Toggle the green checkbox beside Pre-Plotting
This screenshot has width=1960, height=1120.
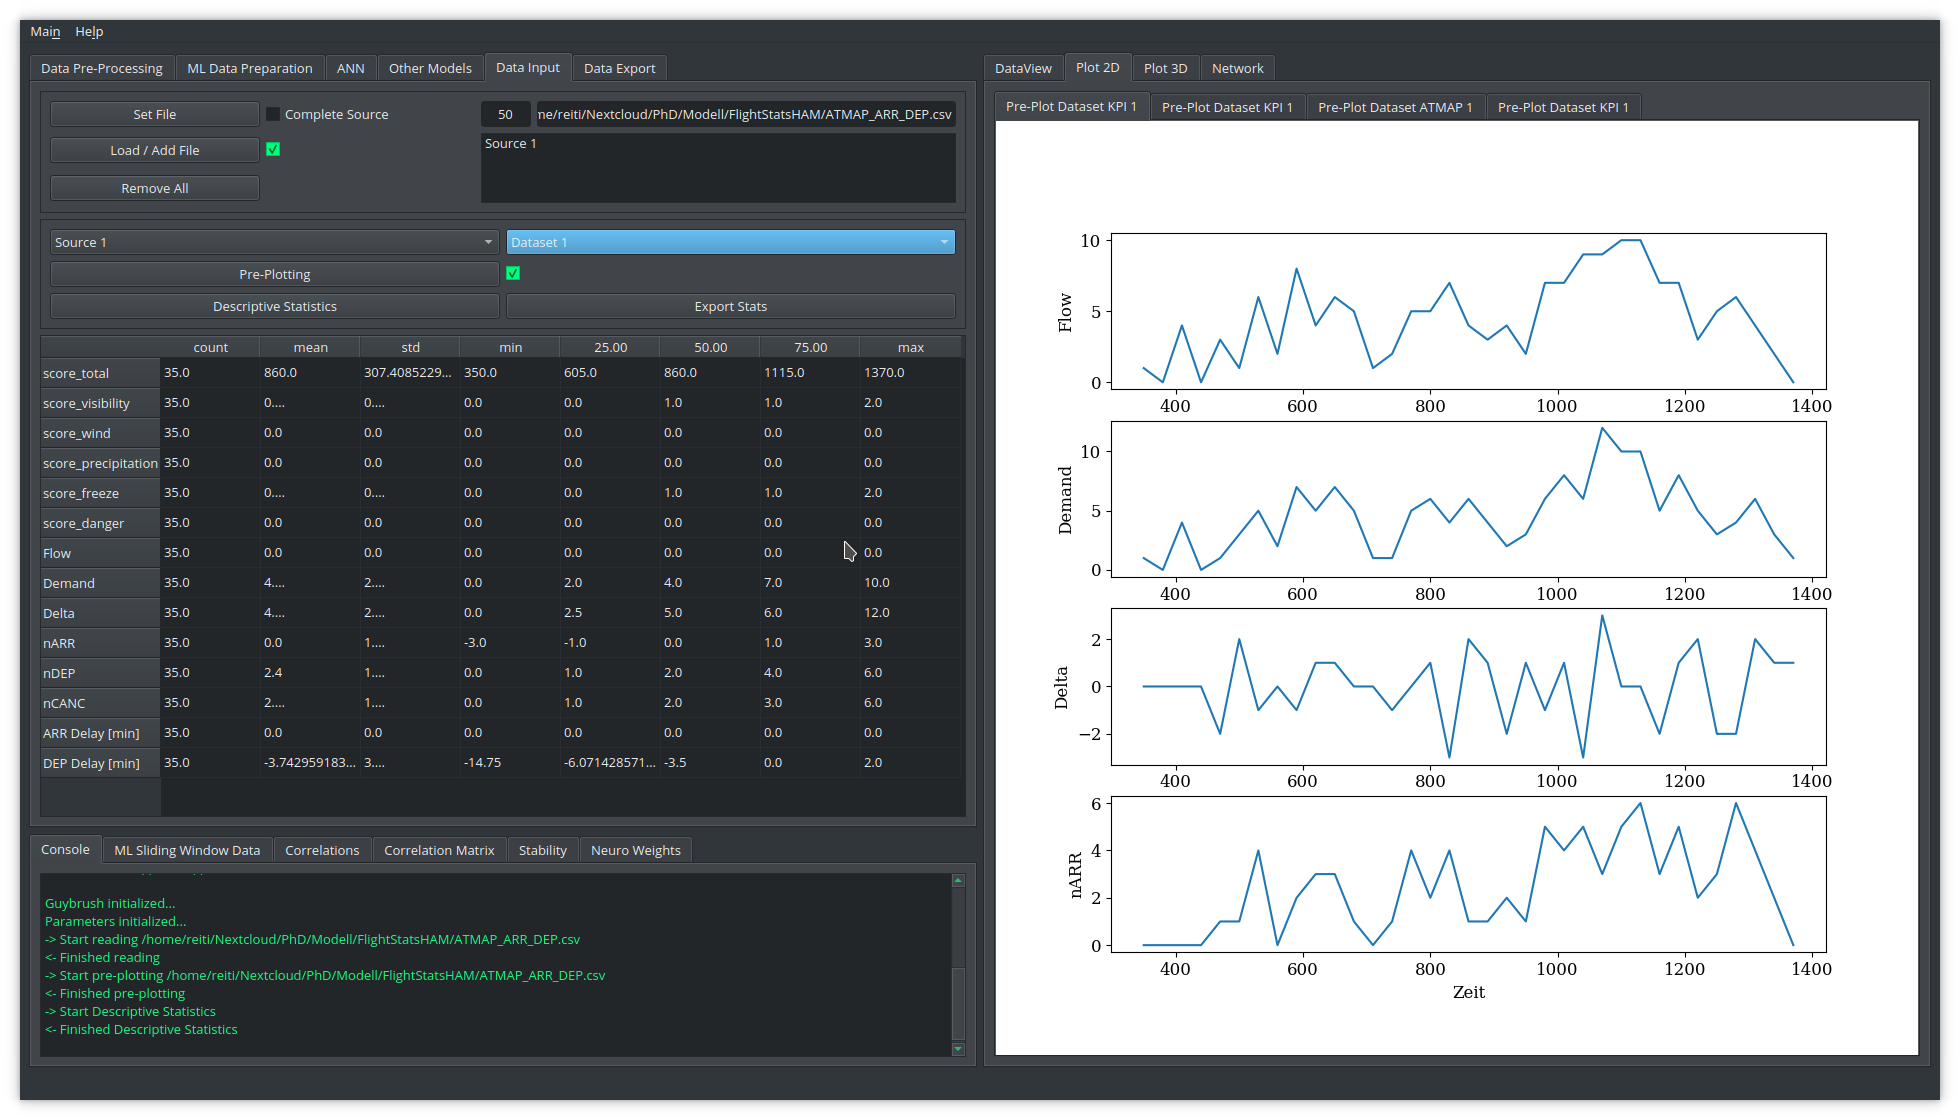click(x=513, y=274)
